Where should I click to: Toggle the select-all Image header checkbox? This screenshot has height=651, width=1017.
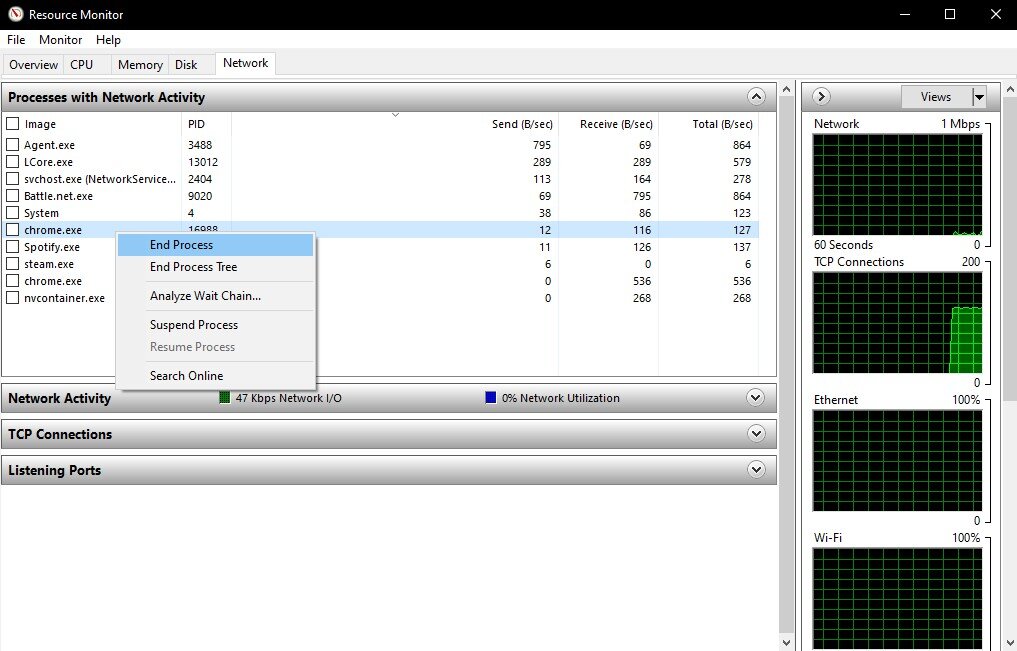pos(13,124)
